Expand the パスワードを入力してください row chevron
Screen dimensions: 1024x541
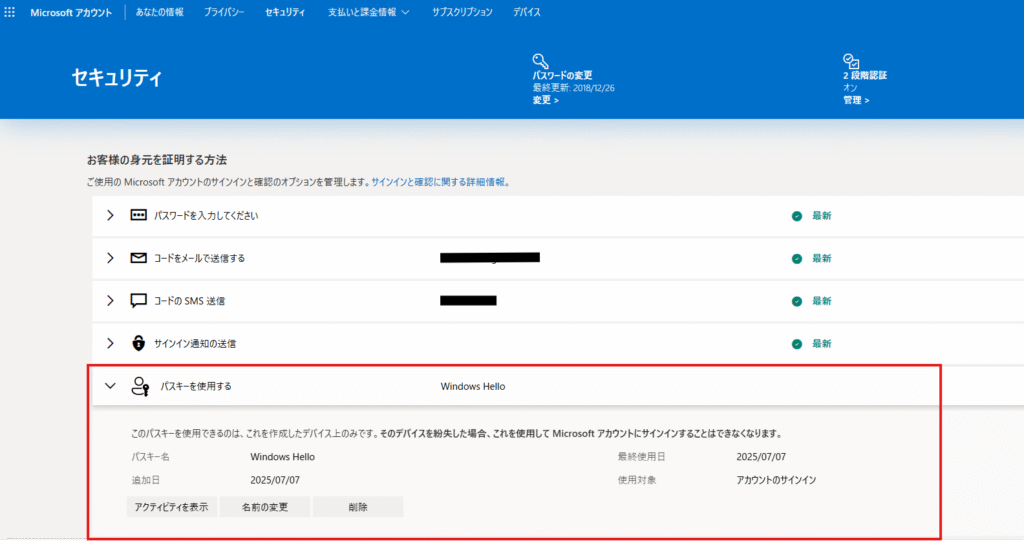pyautogui.click(x=110, y=215)
